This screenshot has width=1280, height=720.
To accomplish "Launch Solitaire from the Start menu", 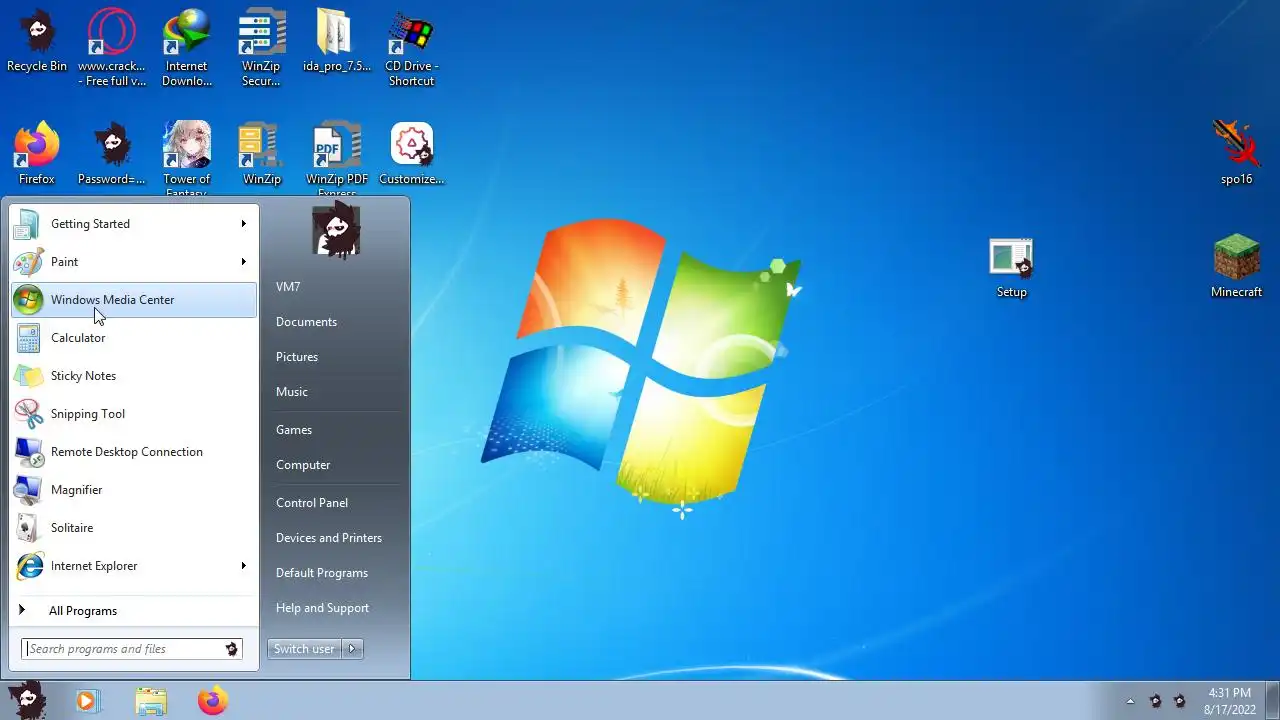I will [x=134, y=528].
